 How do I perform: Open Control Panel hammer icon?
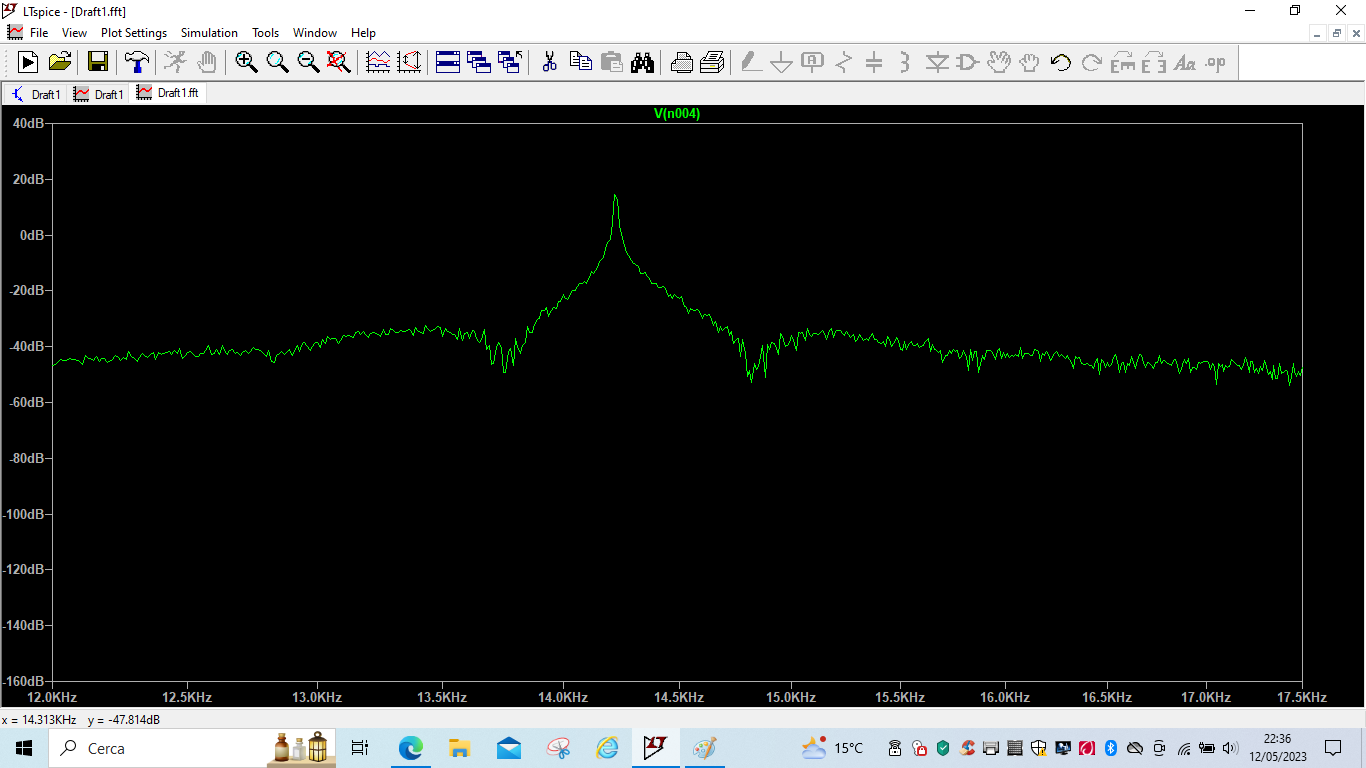pos(137,62)
